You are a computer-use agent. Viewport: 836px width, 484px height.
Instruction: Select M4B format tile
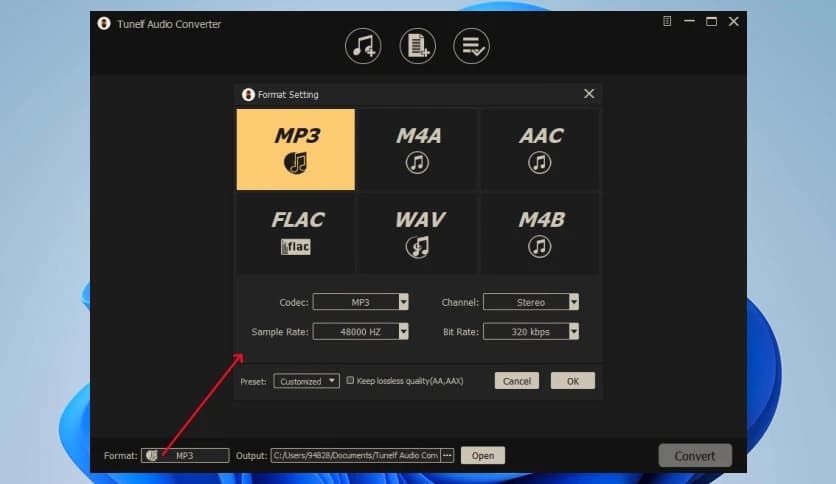(x=540, y=233)
